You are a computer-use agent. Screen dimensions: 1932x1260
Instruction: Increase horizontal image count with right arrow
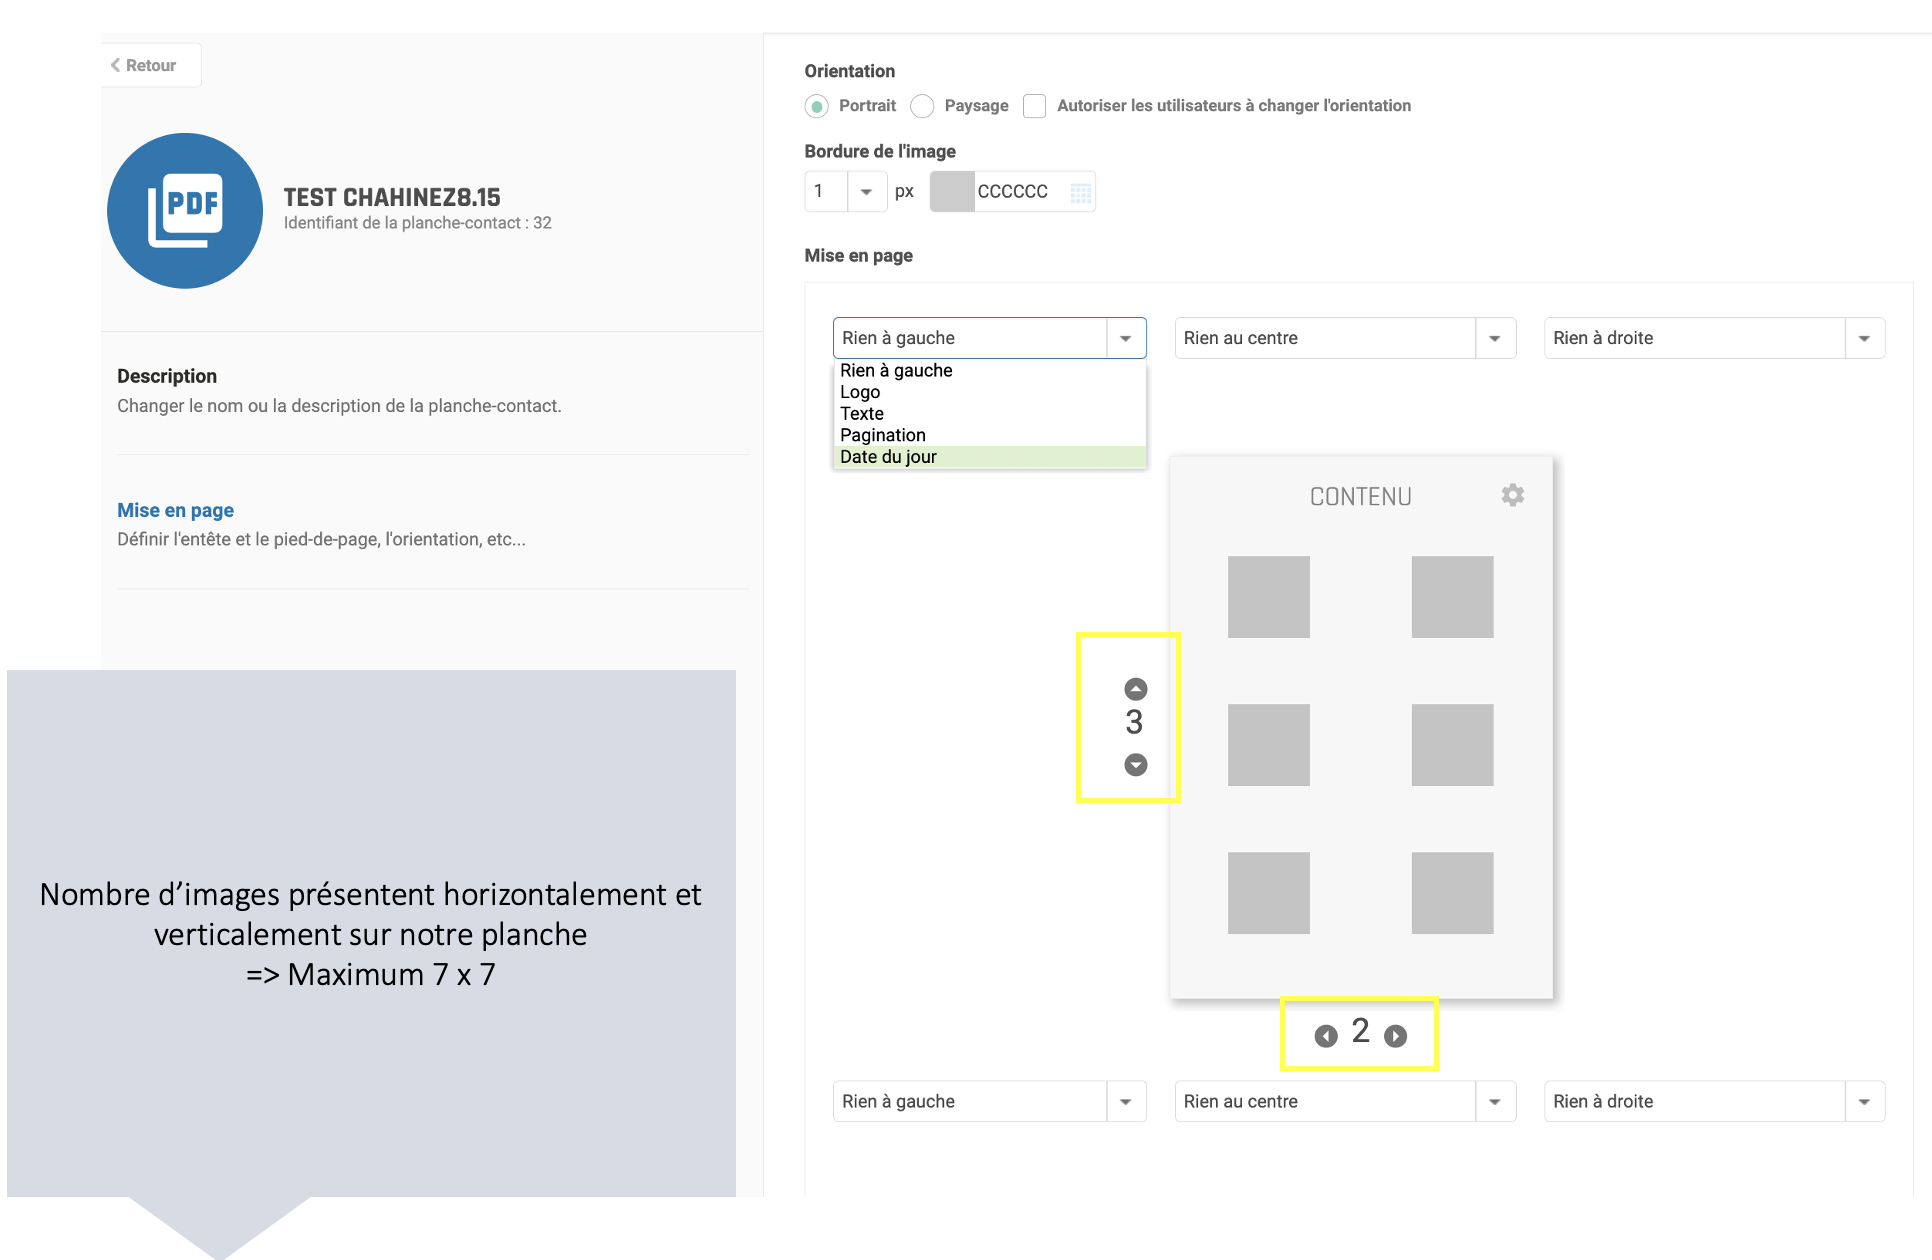click(x=1395, y=1036)
